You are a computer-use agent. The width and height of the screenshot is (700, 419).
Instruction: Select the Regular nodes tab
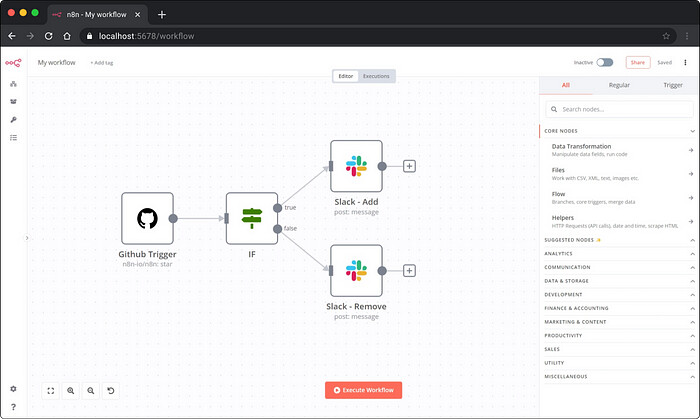619,85
